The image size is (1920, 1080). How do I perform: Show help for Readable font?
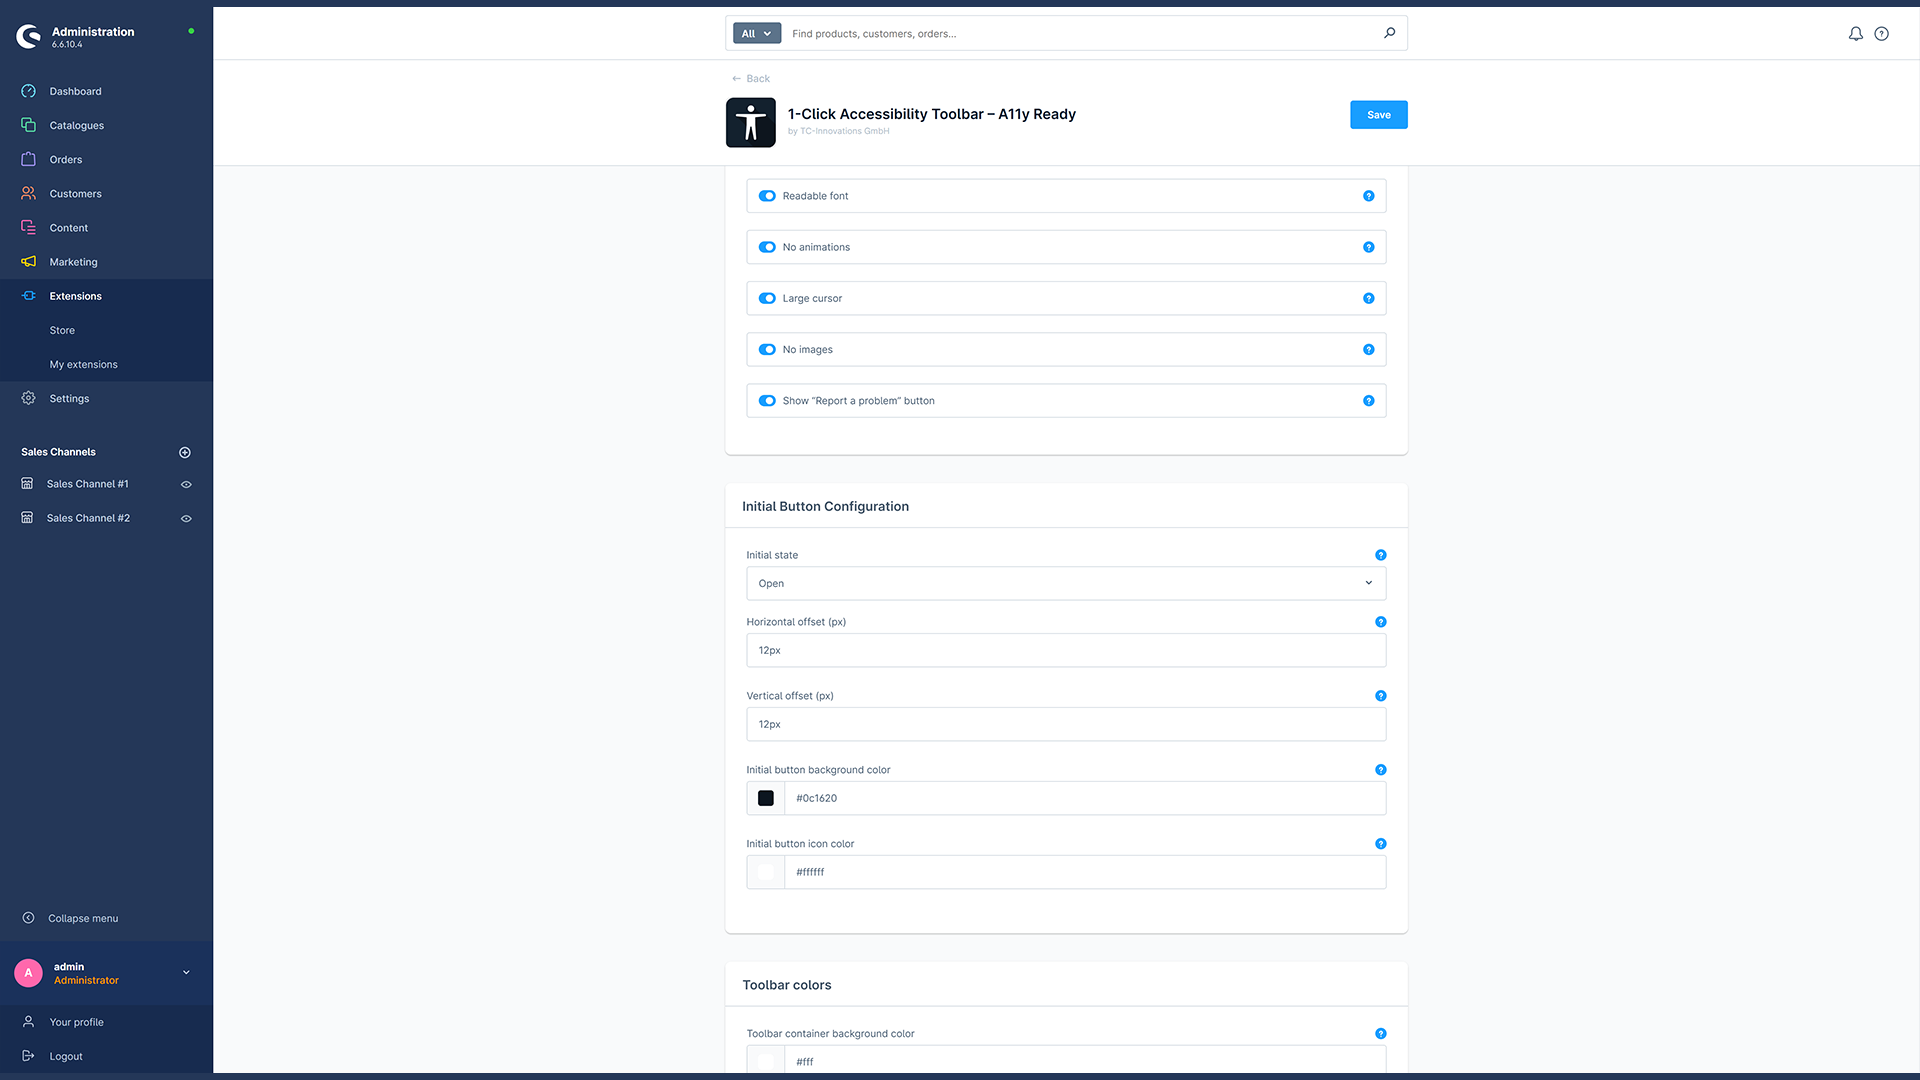(1368, 196)
